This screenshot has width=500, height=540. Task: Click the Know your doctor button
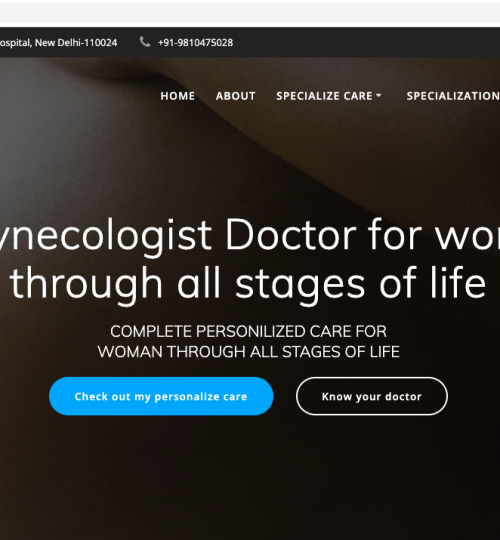[372, 396]
